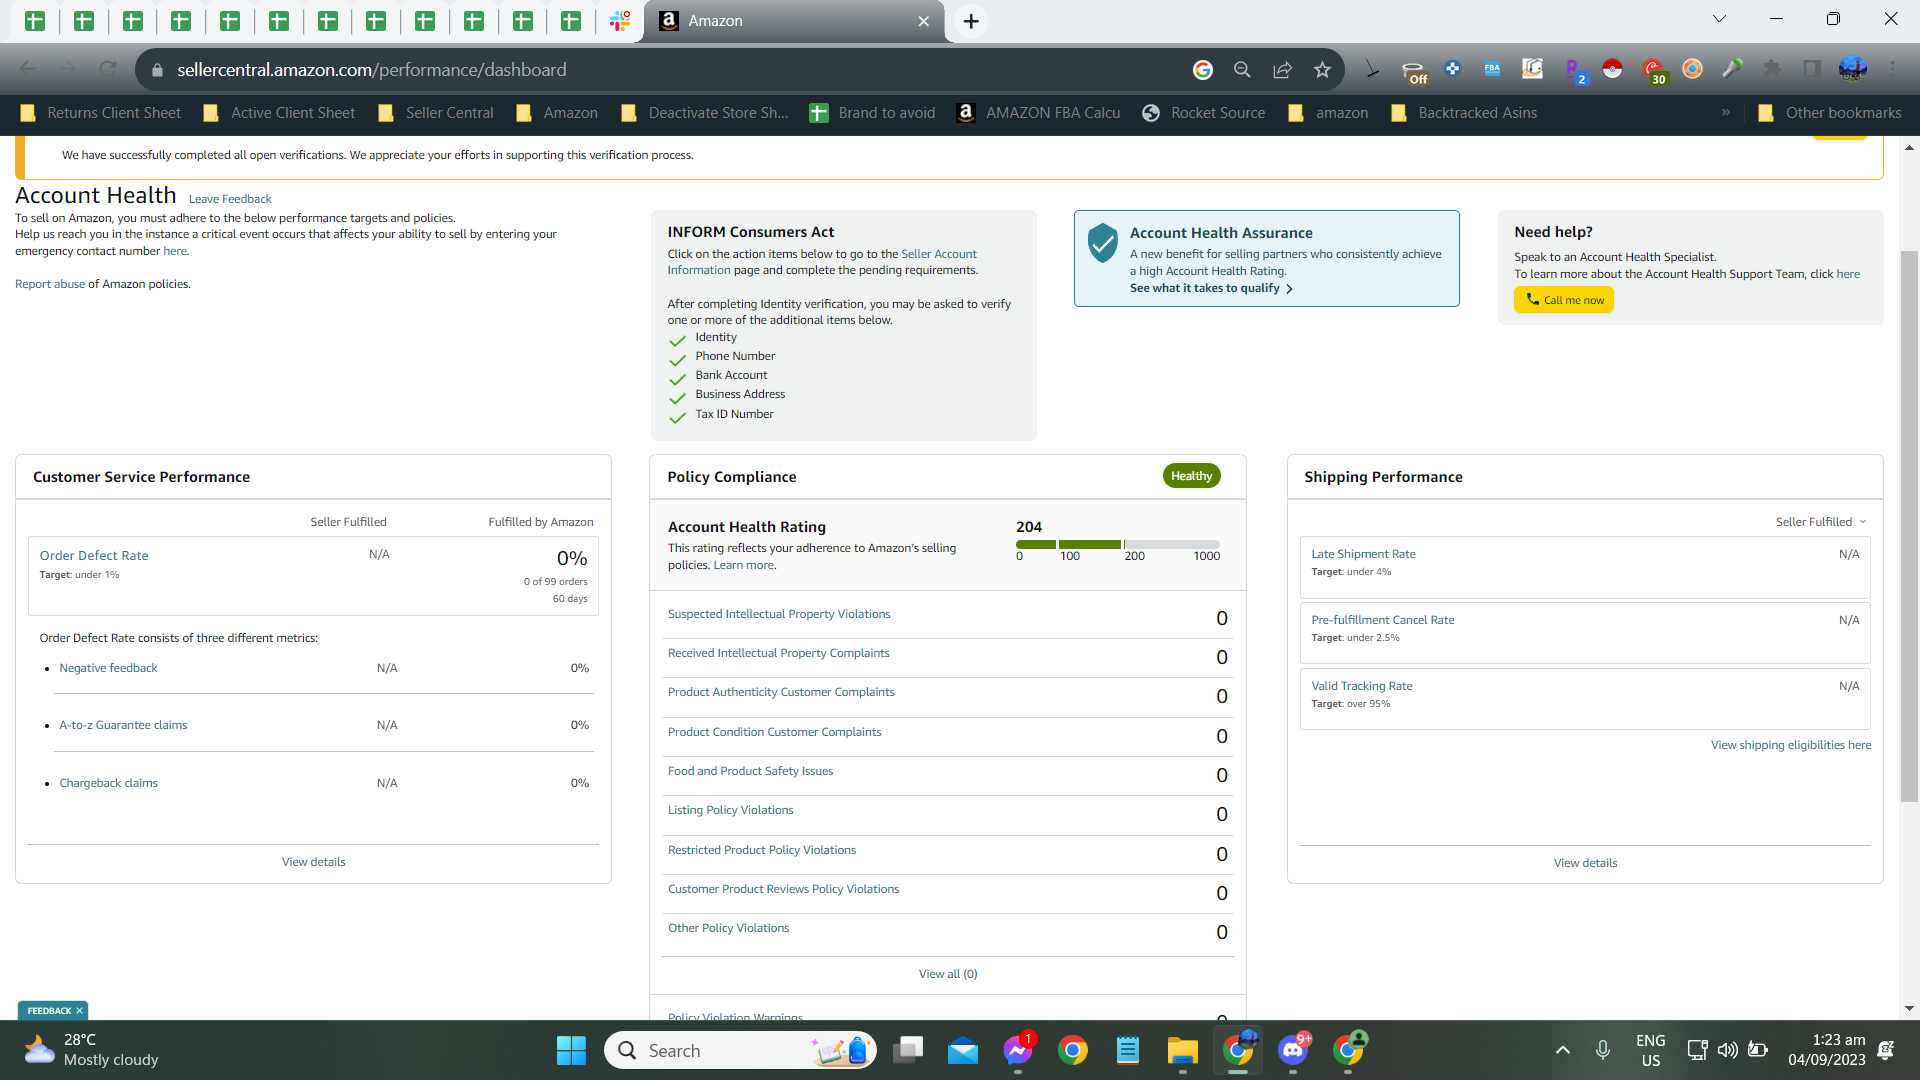Open the Seller Central bookmark folder
This screenshot has width=1920, height=1080.
[x=436, y=113]
